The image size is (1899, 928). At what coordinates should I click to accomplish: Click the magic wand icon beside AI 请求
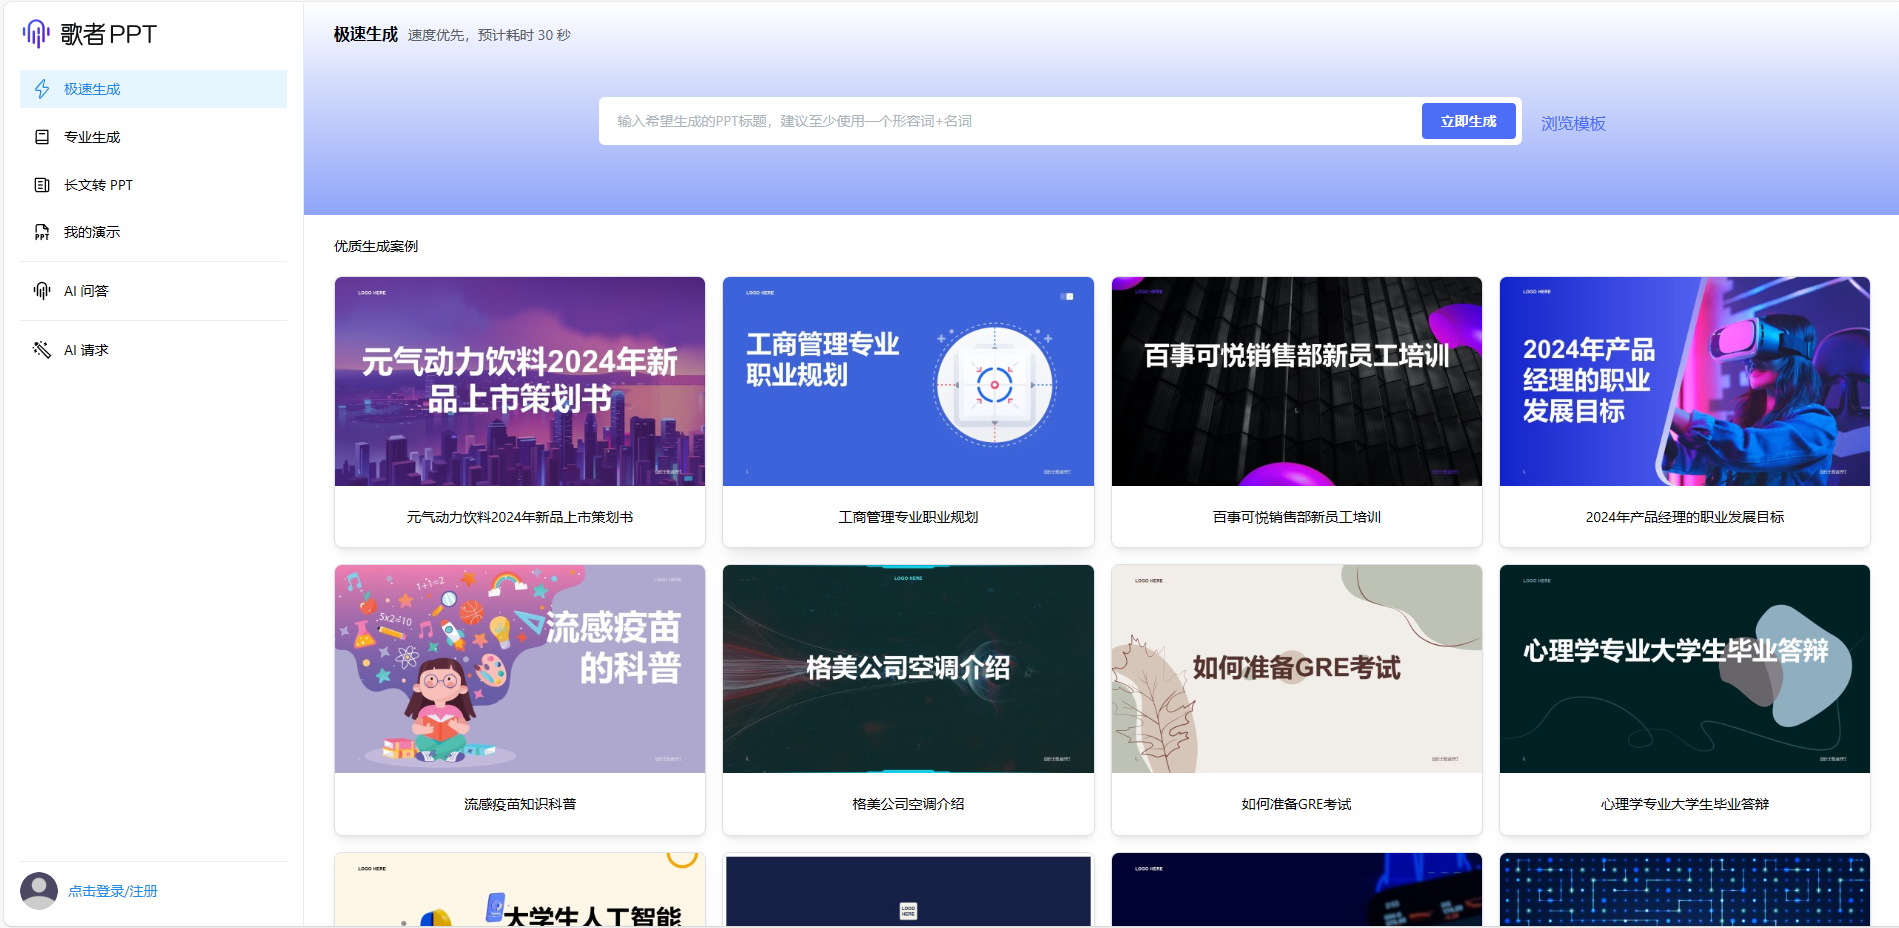pyautogui.click(x=42, y=350)
